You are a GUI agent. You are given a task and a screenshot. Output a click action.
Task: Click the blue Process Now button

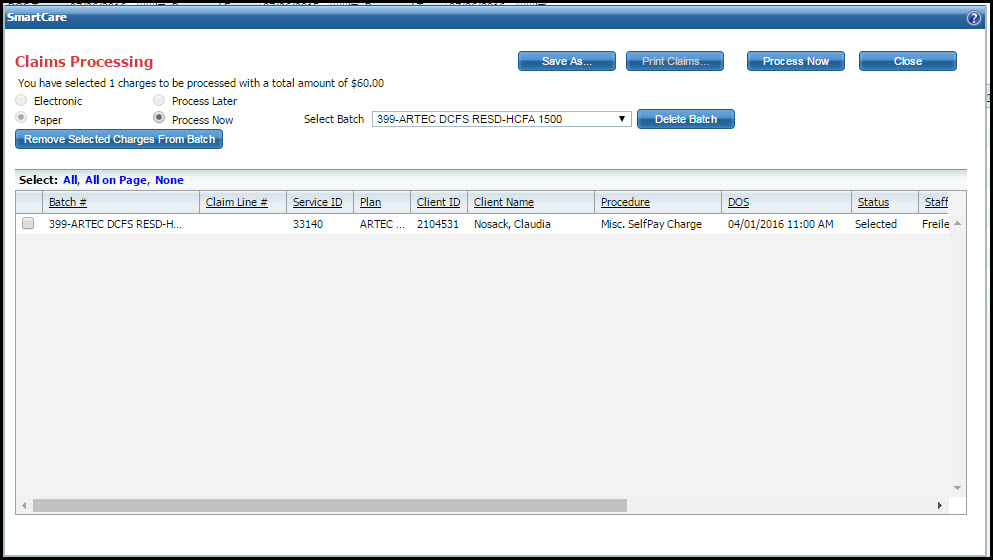pos(795,61)
